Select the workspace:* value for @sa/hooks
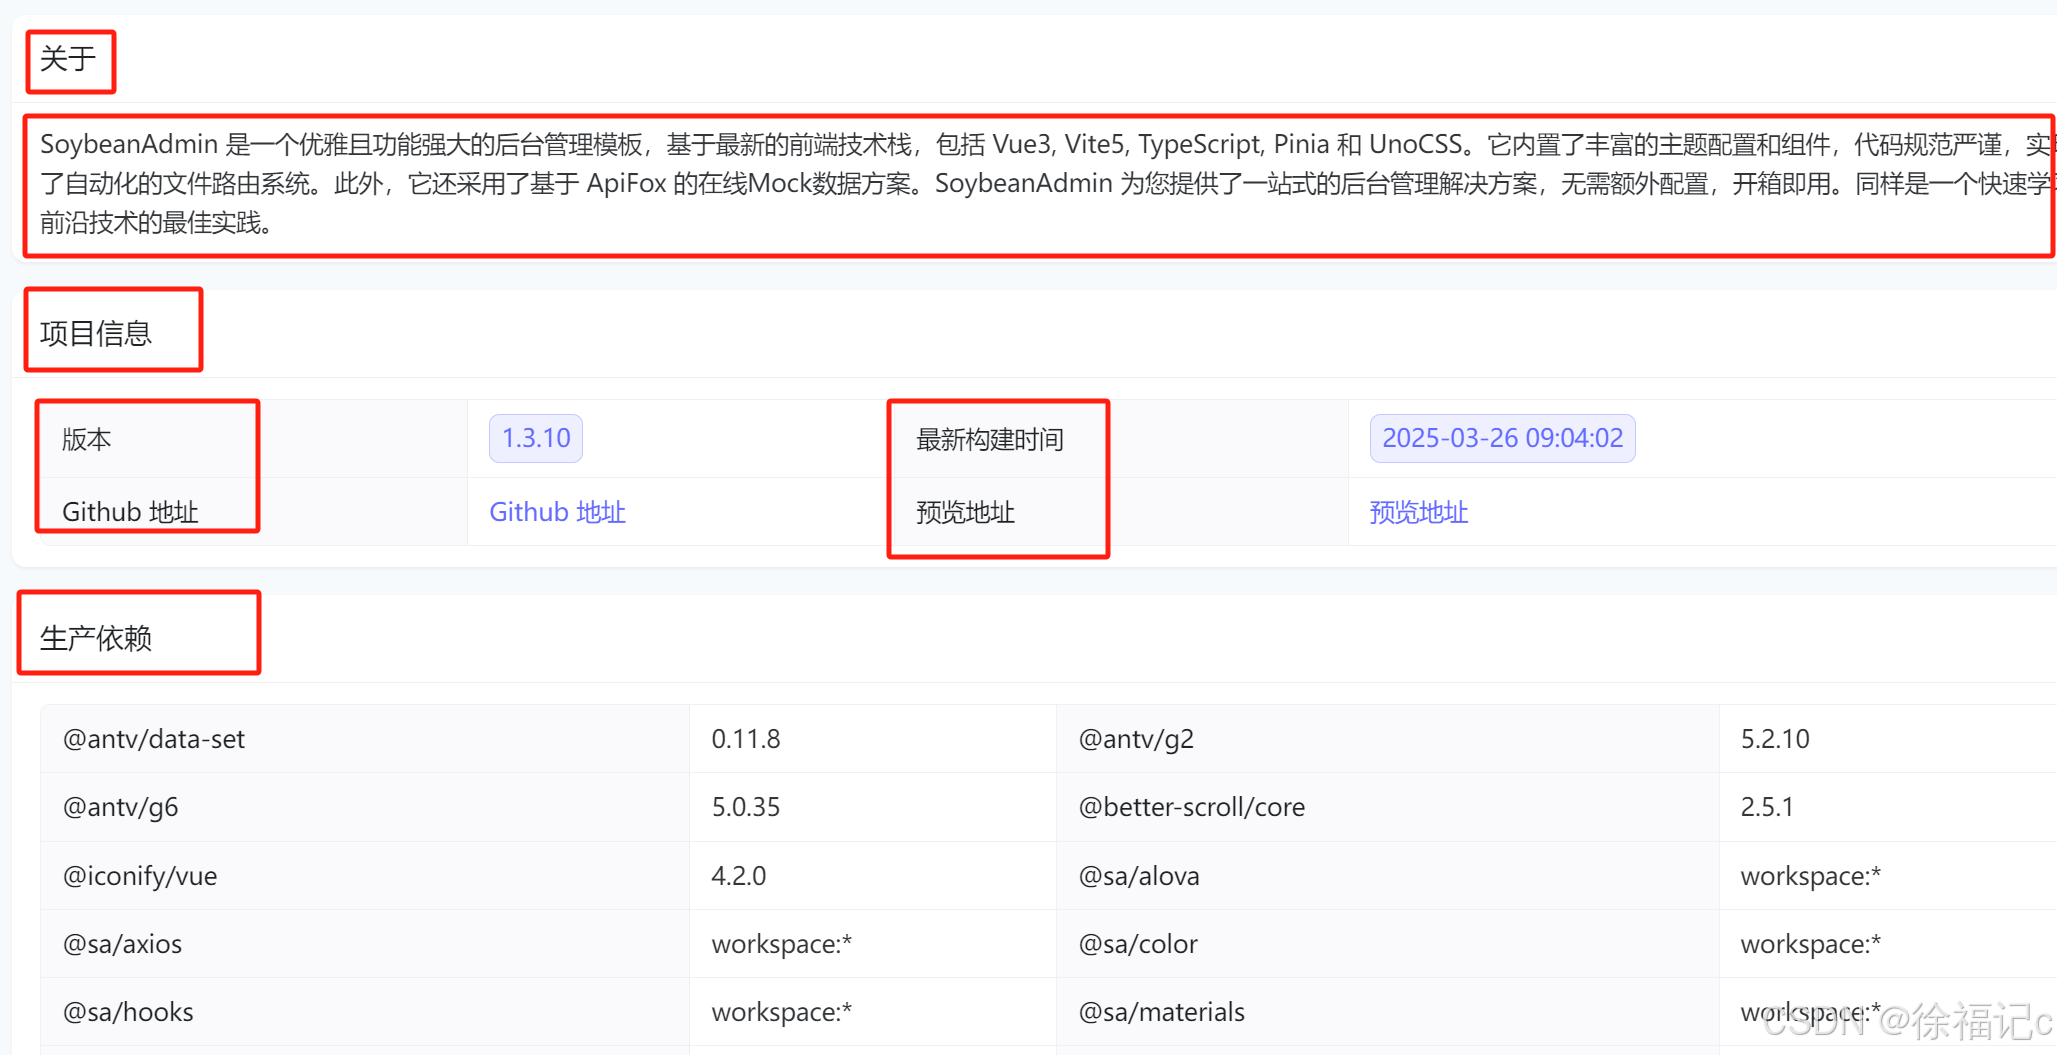Screen dimensions: 2057x1055 coord(782,1012)
